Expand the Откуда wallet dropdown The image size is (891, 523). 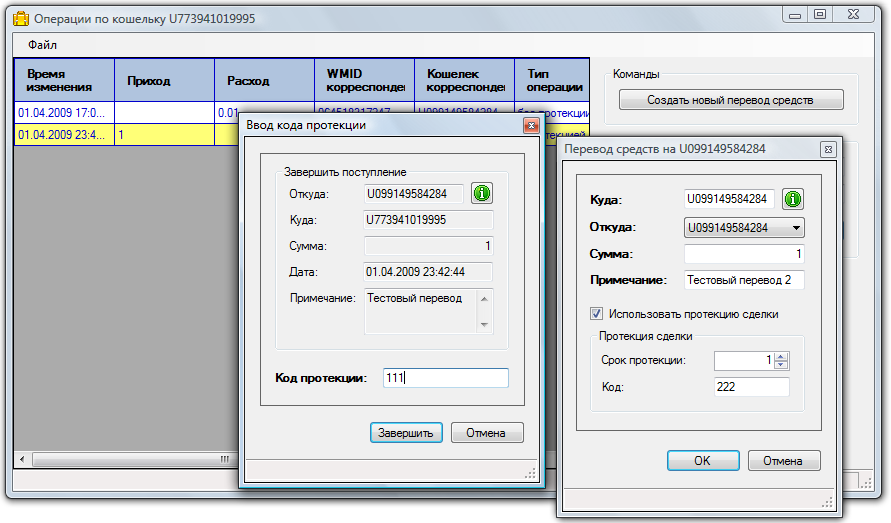pyautogui.click(x=796, y=227)
